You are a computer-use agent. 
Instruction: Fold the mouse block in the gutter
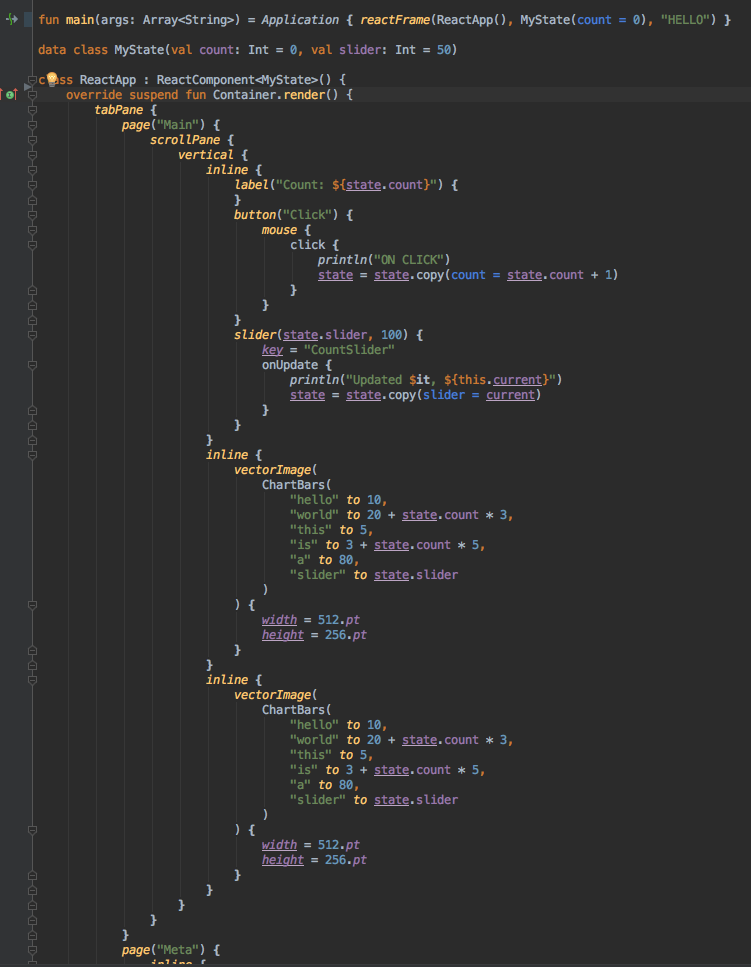point(32,230)
